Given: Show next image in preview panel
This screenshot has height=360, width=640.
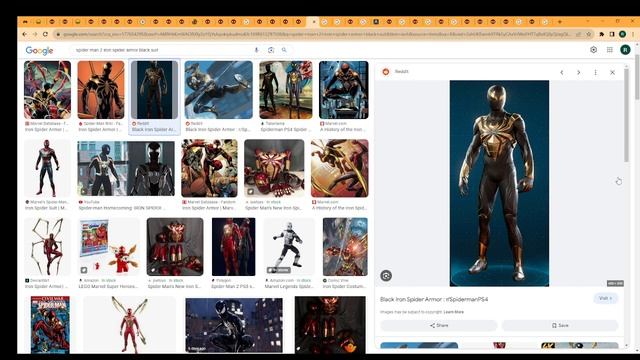Looking at the screenshot, I should pyautogui.click(x=578, y=72).
